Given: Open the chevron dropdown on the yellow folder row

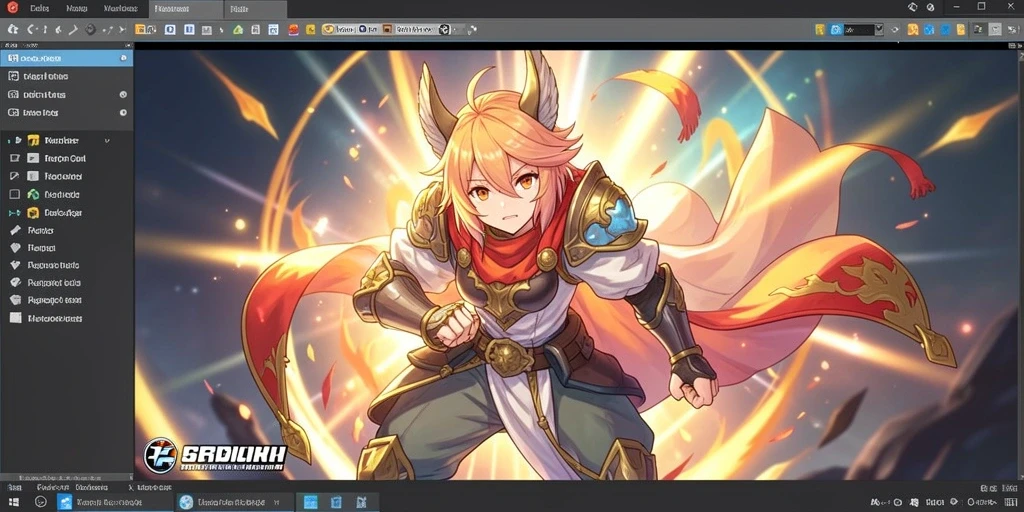Looking at the screenshot, I should (107, 140).
